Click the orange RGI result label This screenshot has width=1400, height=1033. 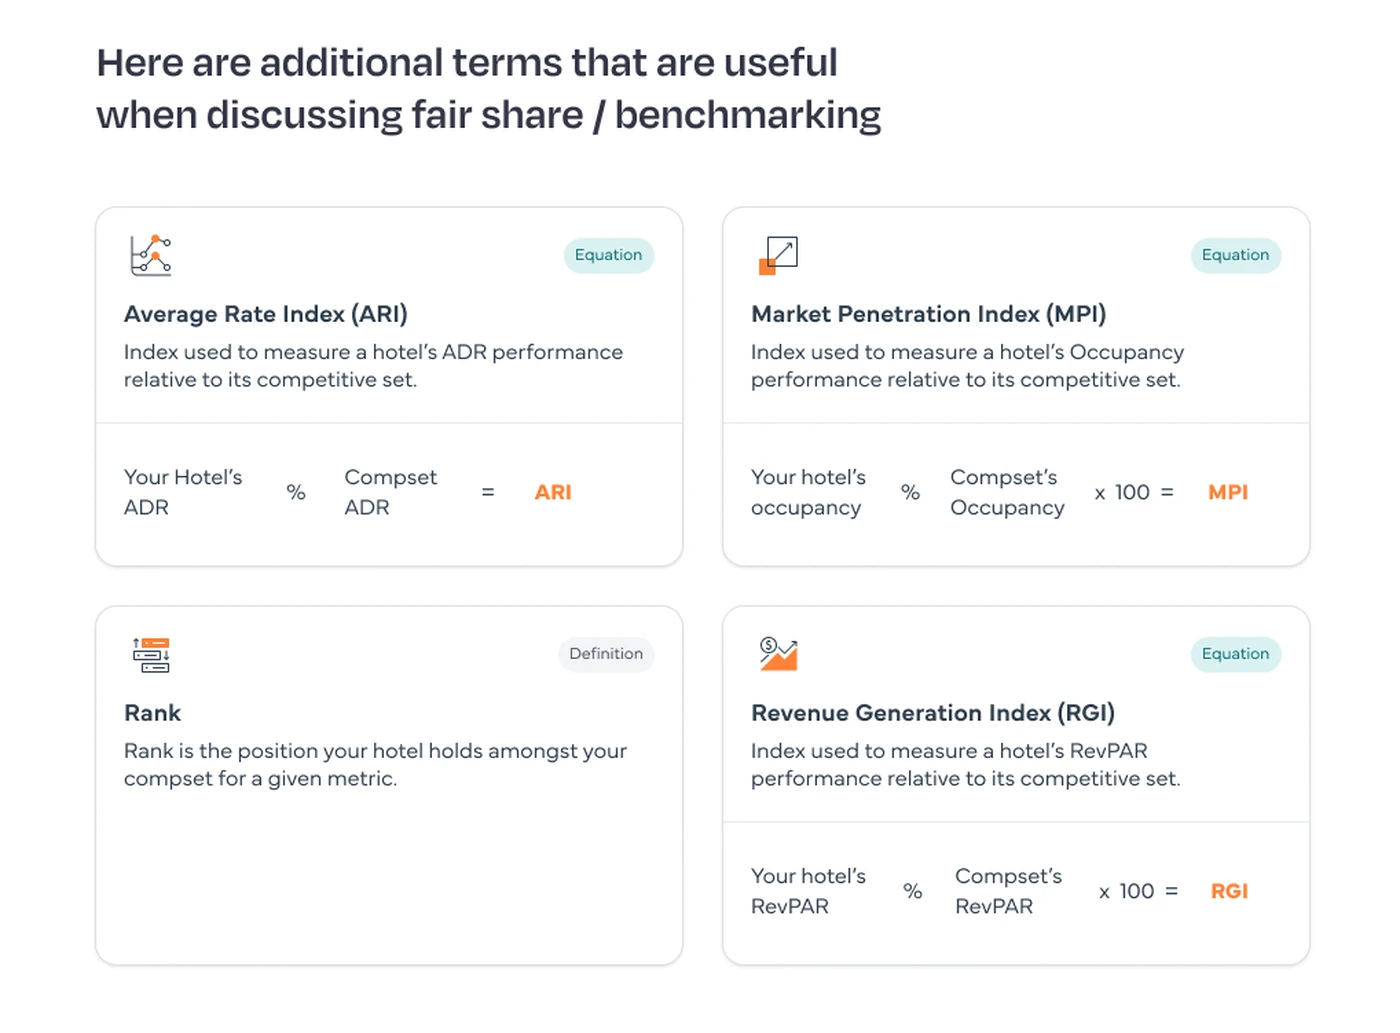click(1229, 891)
